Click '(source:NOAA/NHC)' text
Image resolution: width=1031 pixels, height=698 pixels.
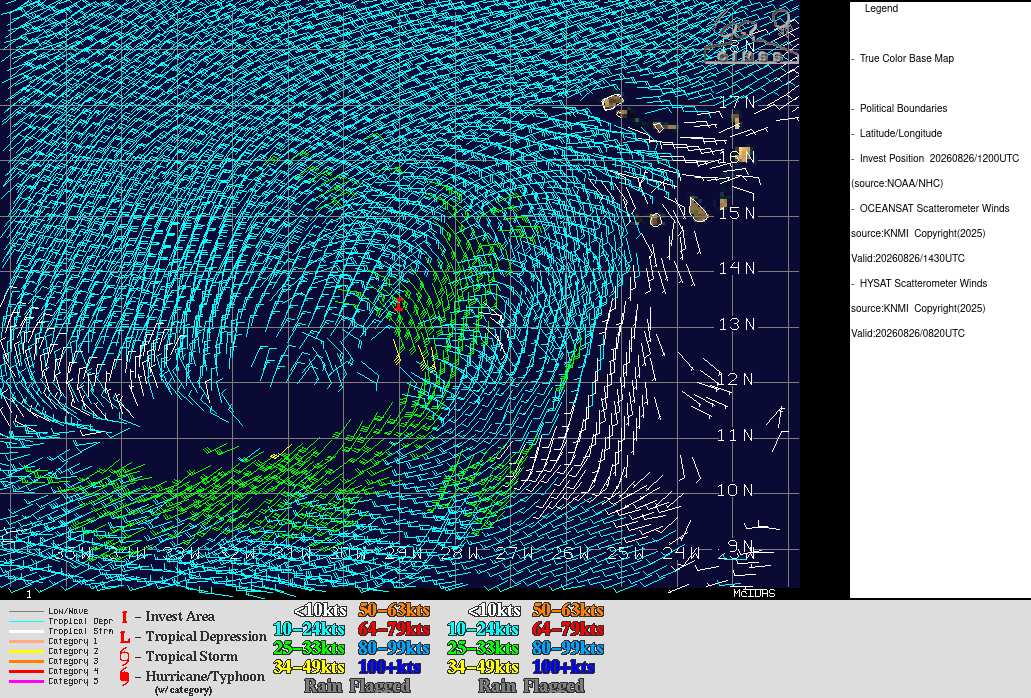click(x=897, y=183)
